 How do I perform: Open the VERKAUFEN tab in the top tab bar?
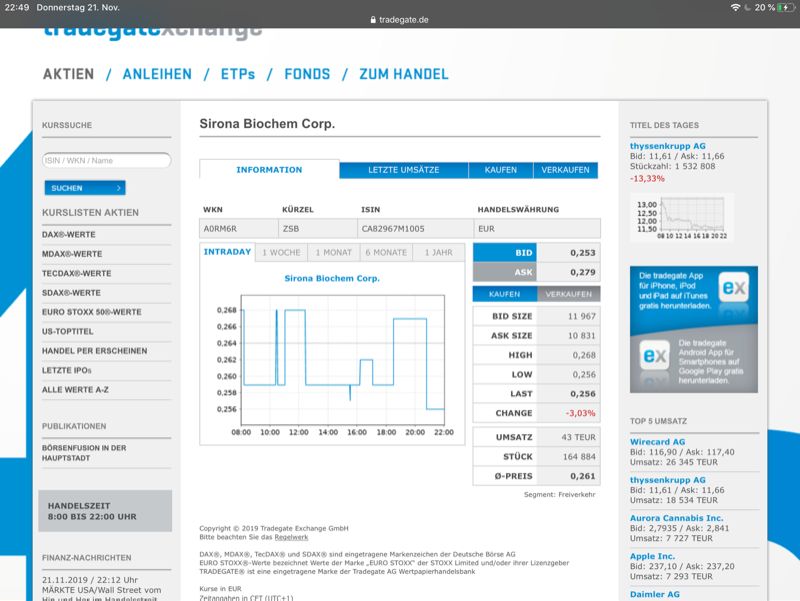(565, 170)
